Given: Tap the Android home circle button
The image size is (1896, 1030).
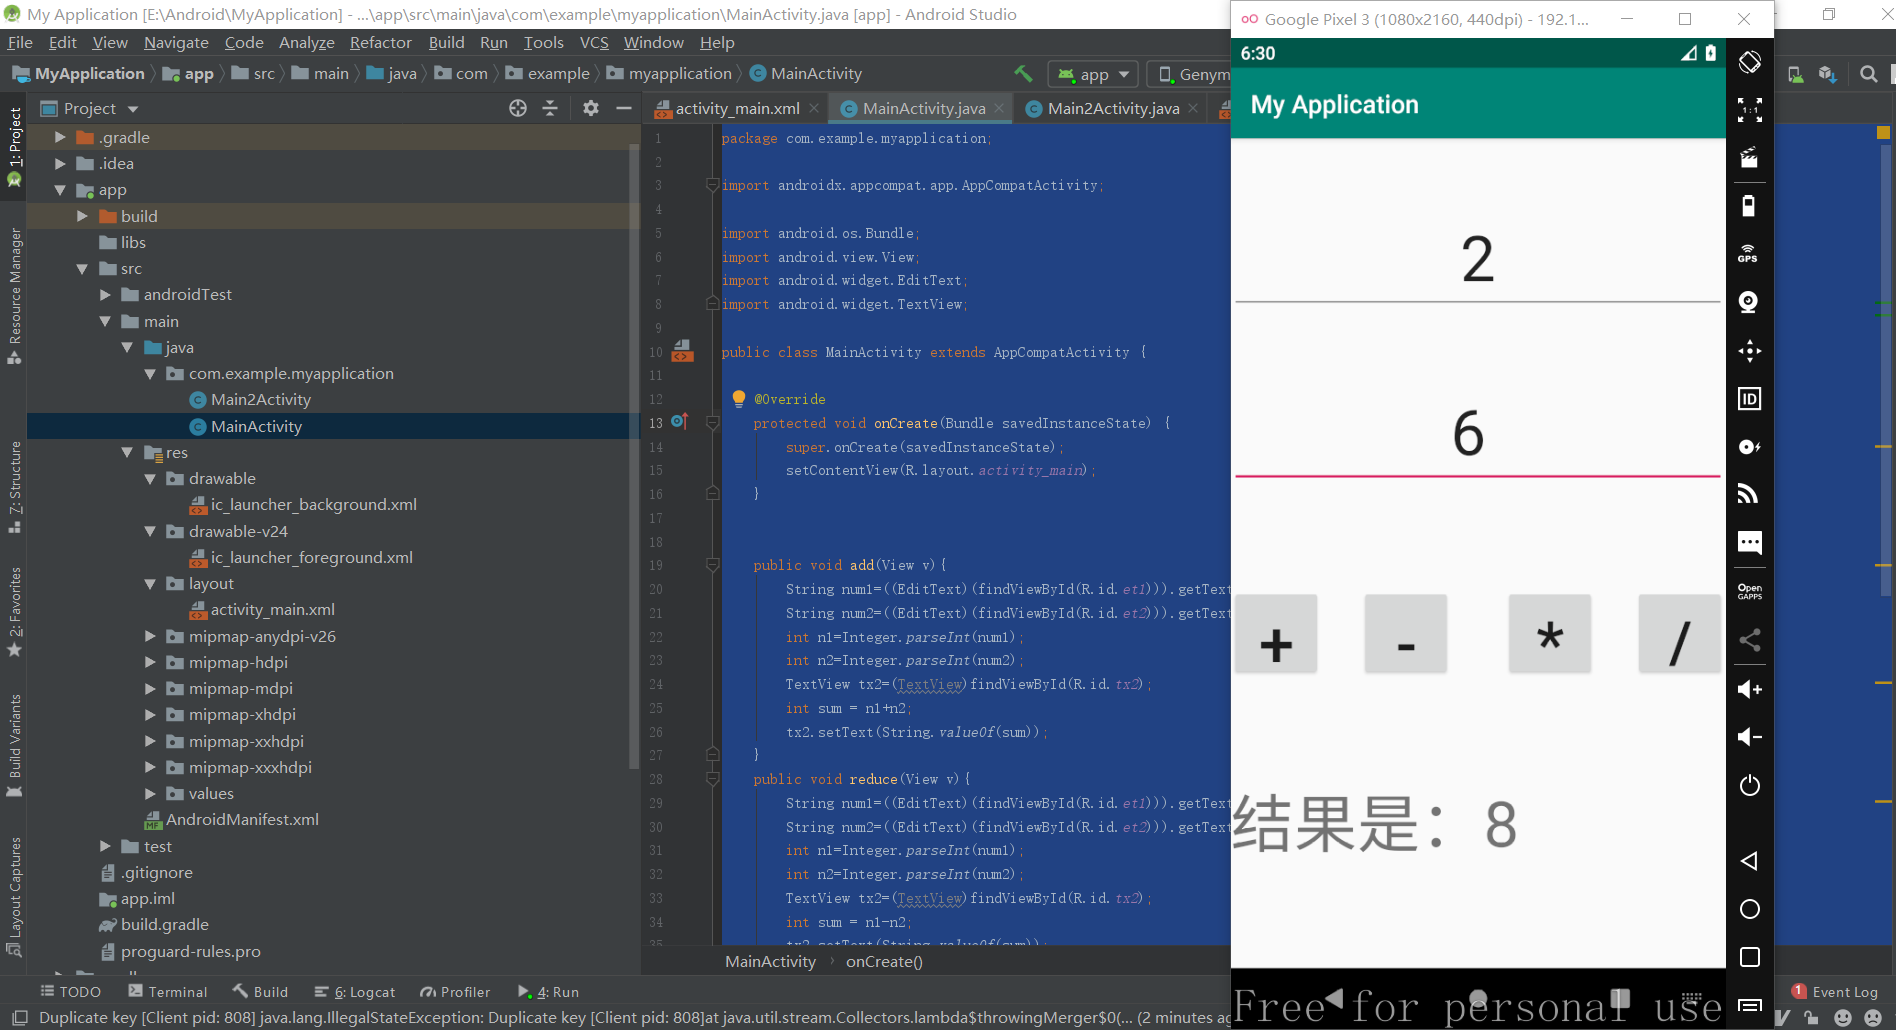Looking at the screenshot, I should point(1750,909).
